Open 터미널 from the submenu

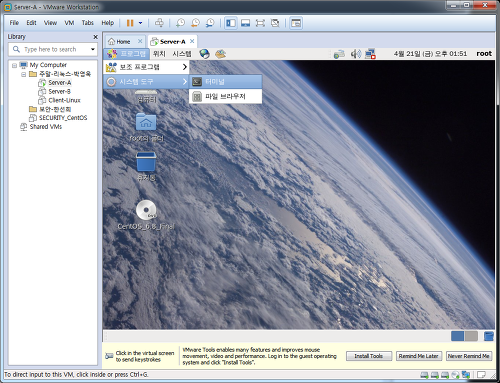coord(226,82)
